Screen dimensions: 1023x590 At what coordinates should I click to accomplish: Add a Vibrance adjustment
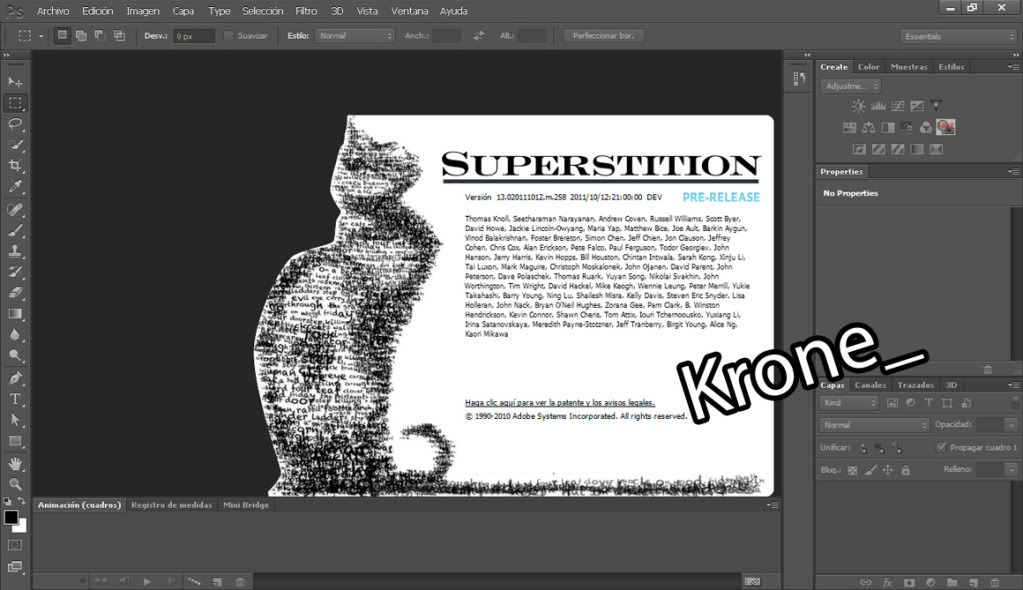(936, 106)
